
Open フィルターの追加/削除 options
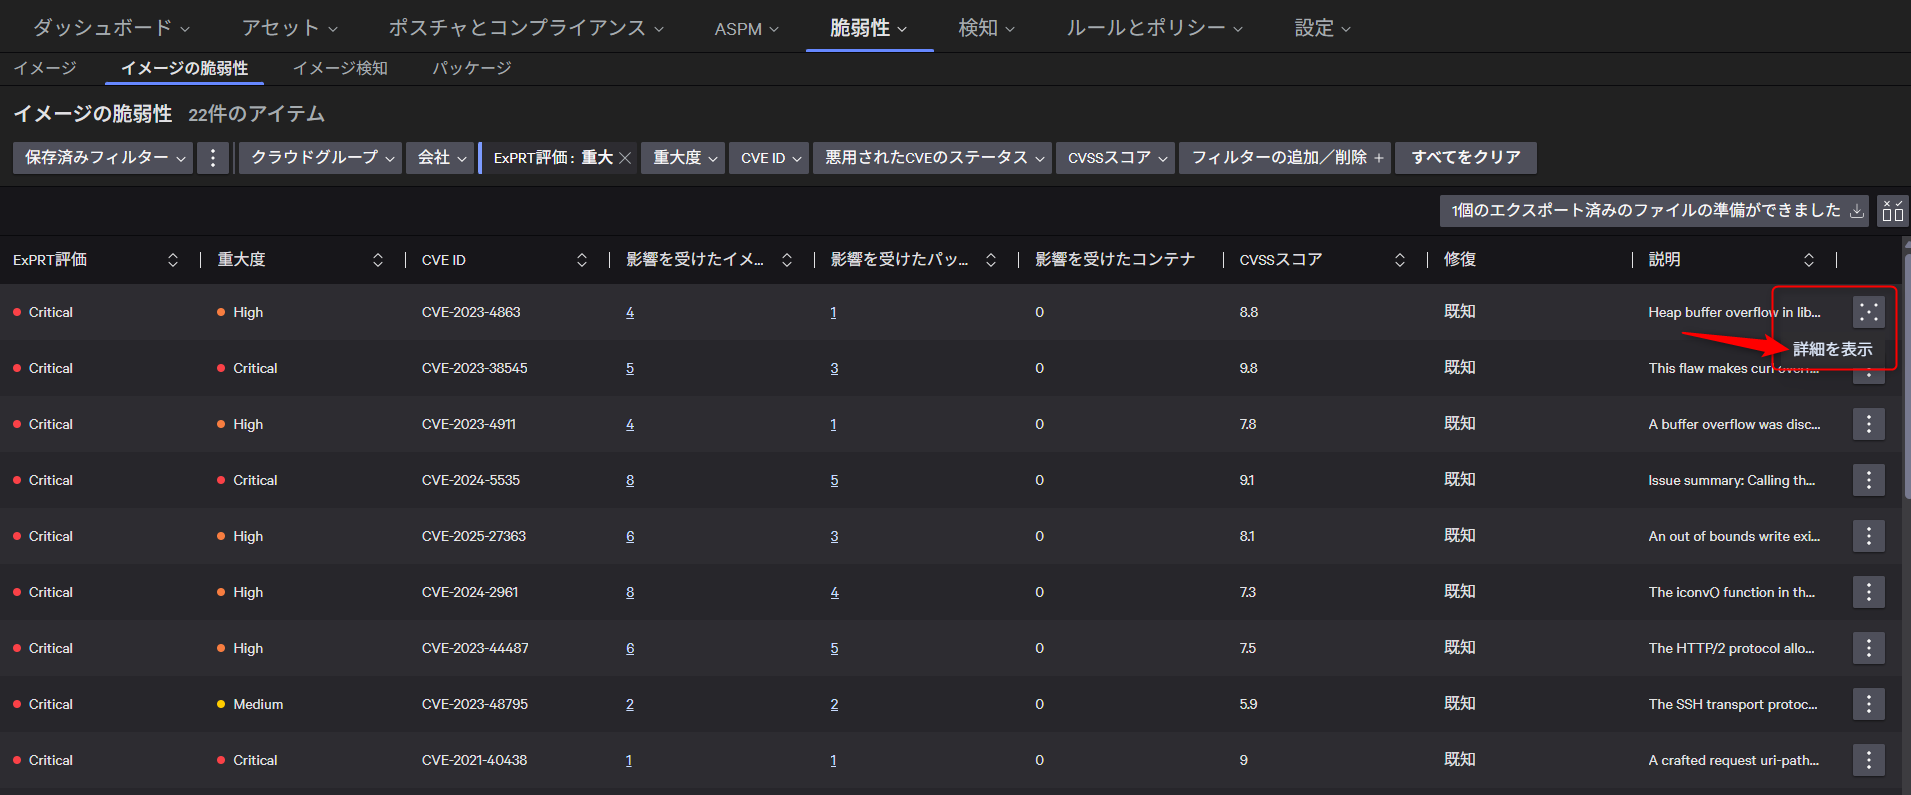coord(1286,158)
